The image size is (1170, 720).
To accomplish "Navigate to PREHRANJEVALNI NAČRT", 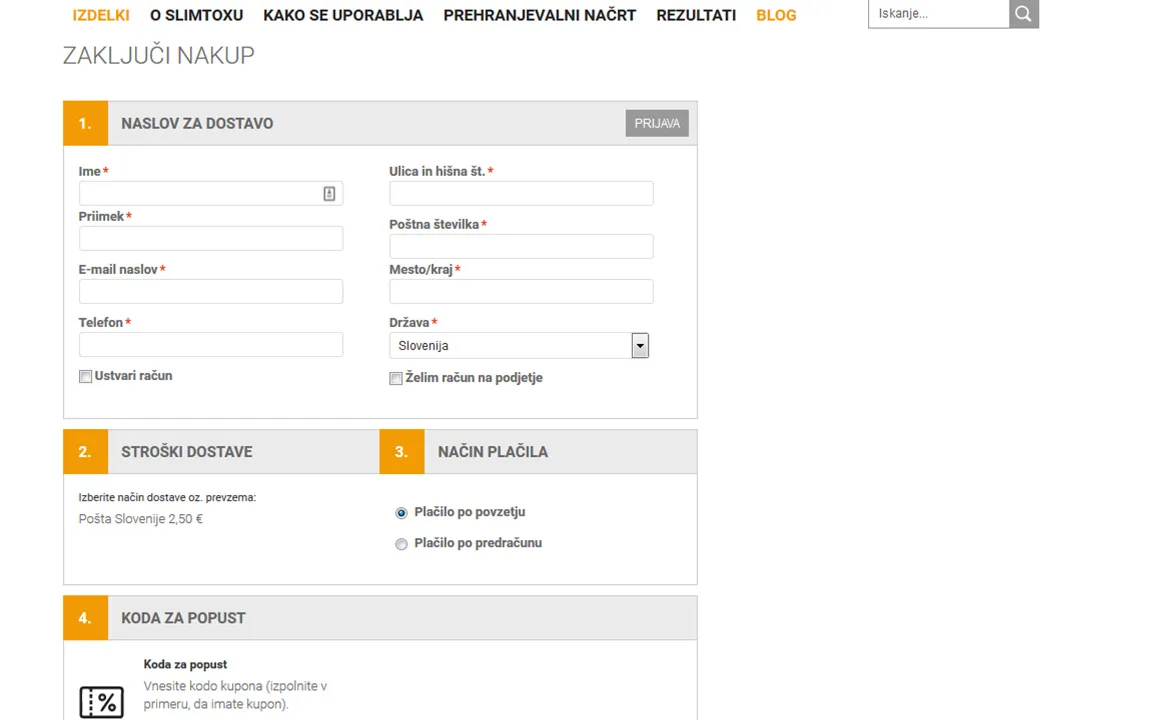I will [x=539, y=15].
